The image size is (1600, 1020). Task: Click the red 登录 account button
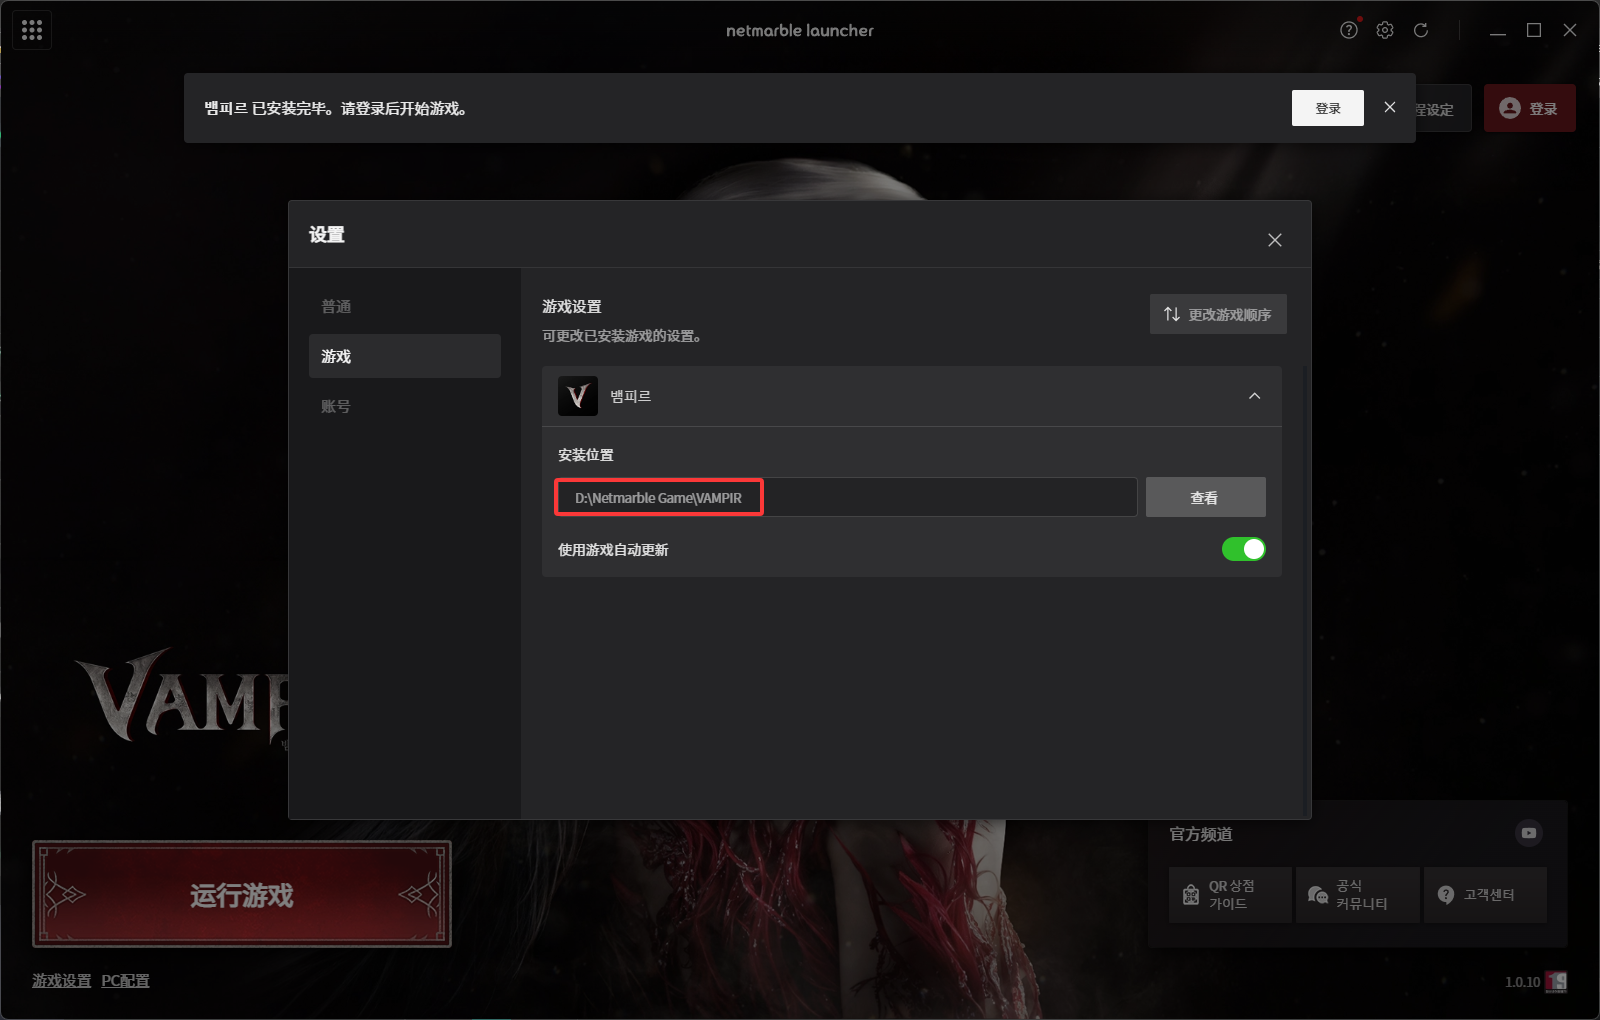[1530, 108]
